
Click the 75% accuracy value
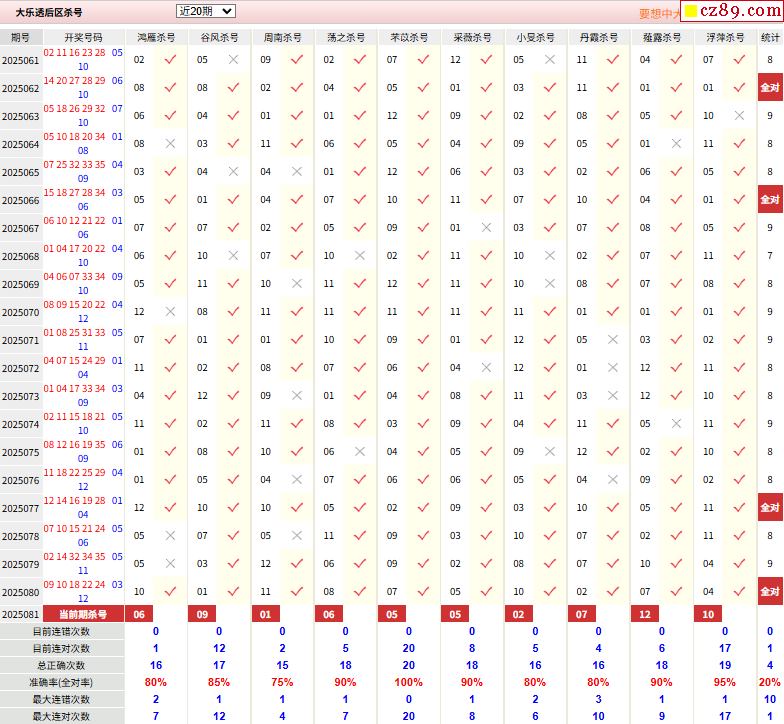pos(282,682)
